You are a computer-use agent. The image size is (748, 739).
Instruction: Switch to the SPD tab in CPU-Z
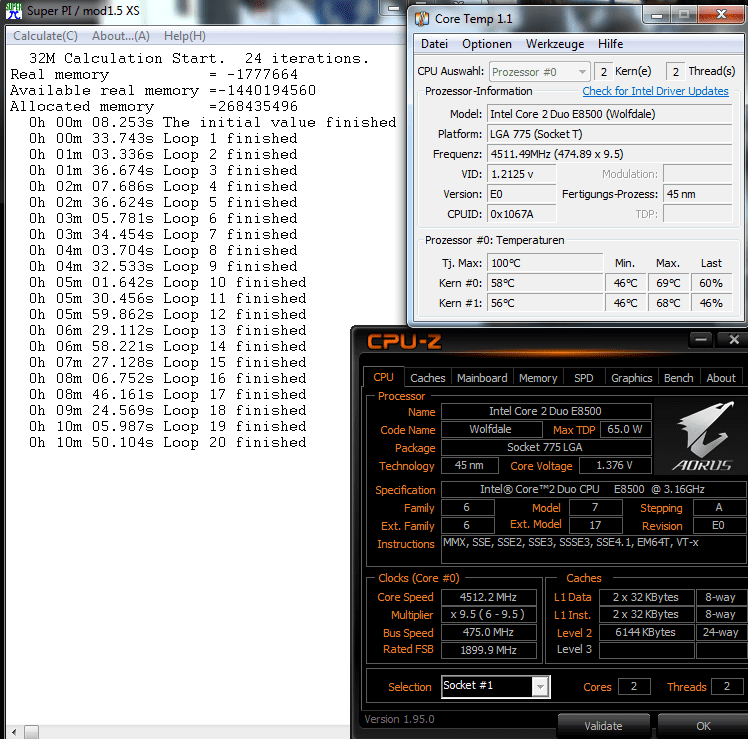[583, 378]
